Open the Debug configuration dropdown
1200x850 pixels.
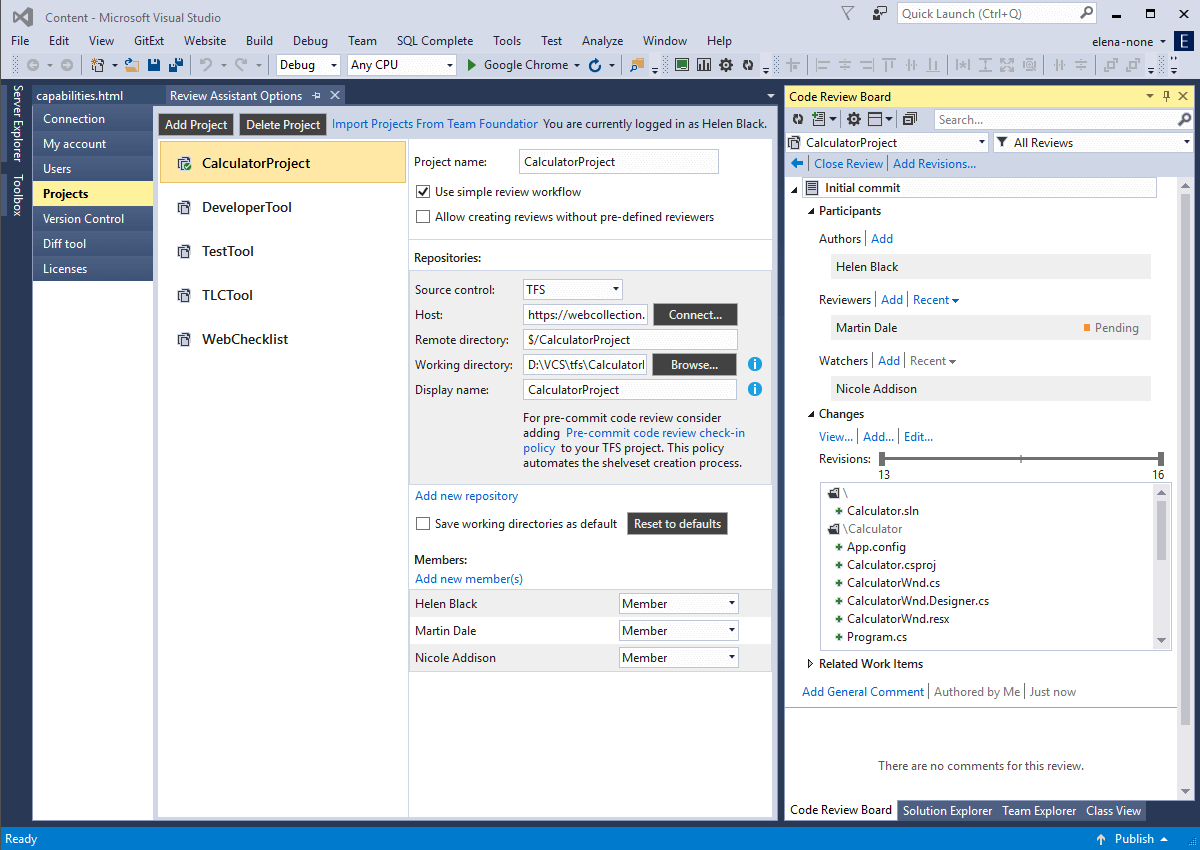310,65
